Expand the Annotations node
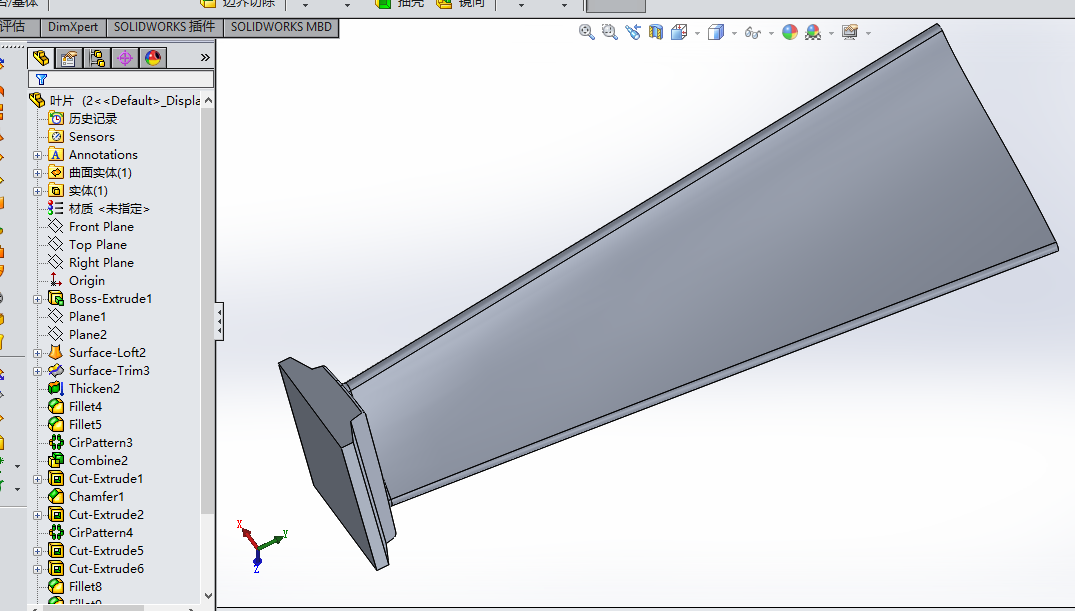The width and height of the screenshot is (1075, 611). click(38, 155)
